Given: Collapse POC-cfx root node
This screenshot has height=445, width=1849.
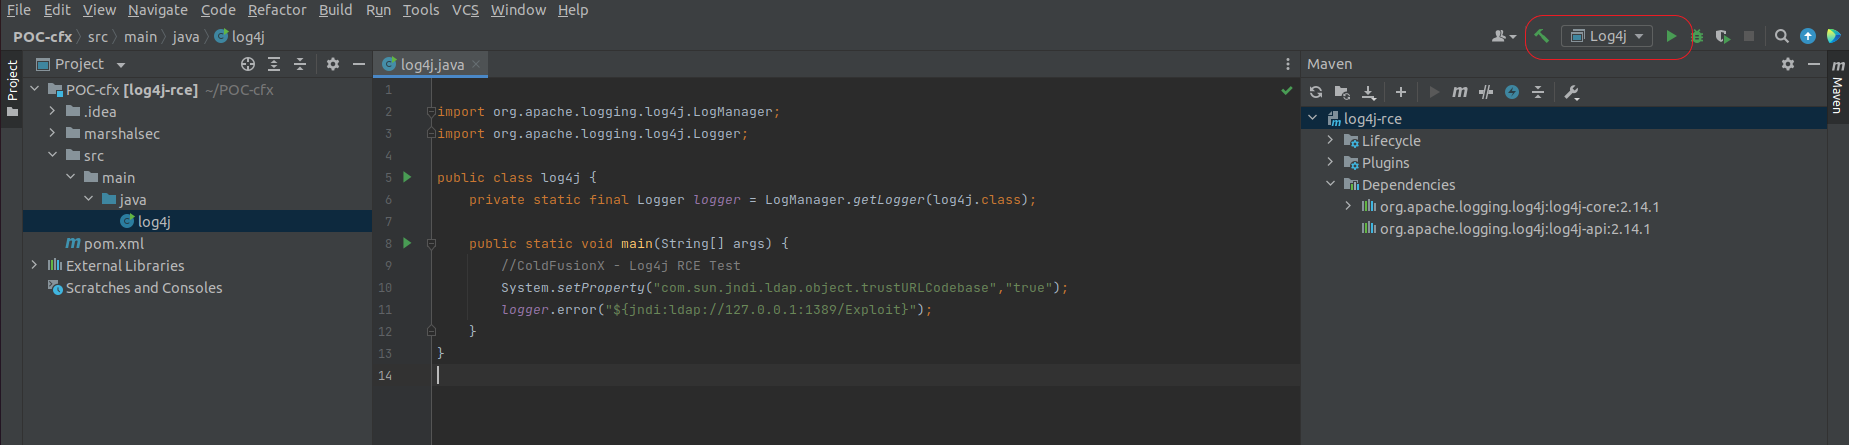Looking at the screenshot, I should 35,89.
